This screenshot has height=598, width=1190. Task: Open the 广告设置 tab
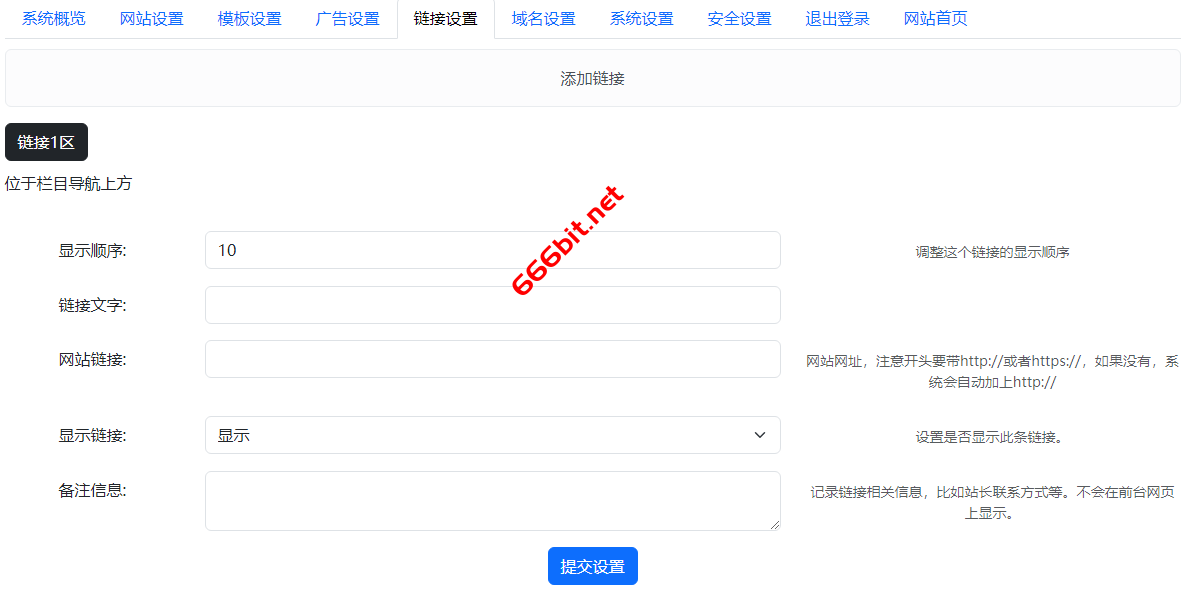pyautogui.click(x=348, y=19)
